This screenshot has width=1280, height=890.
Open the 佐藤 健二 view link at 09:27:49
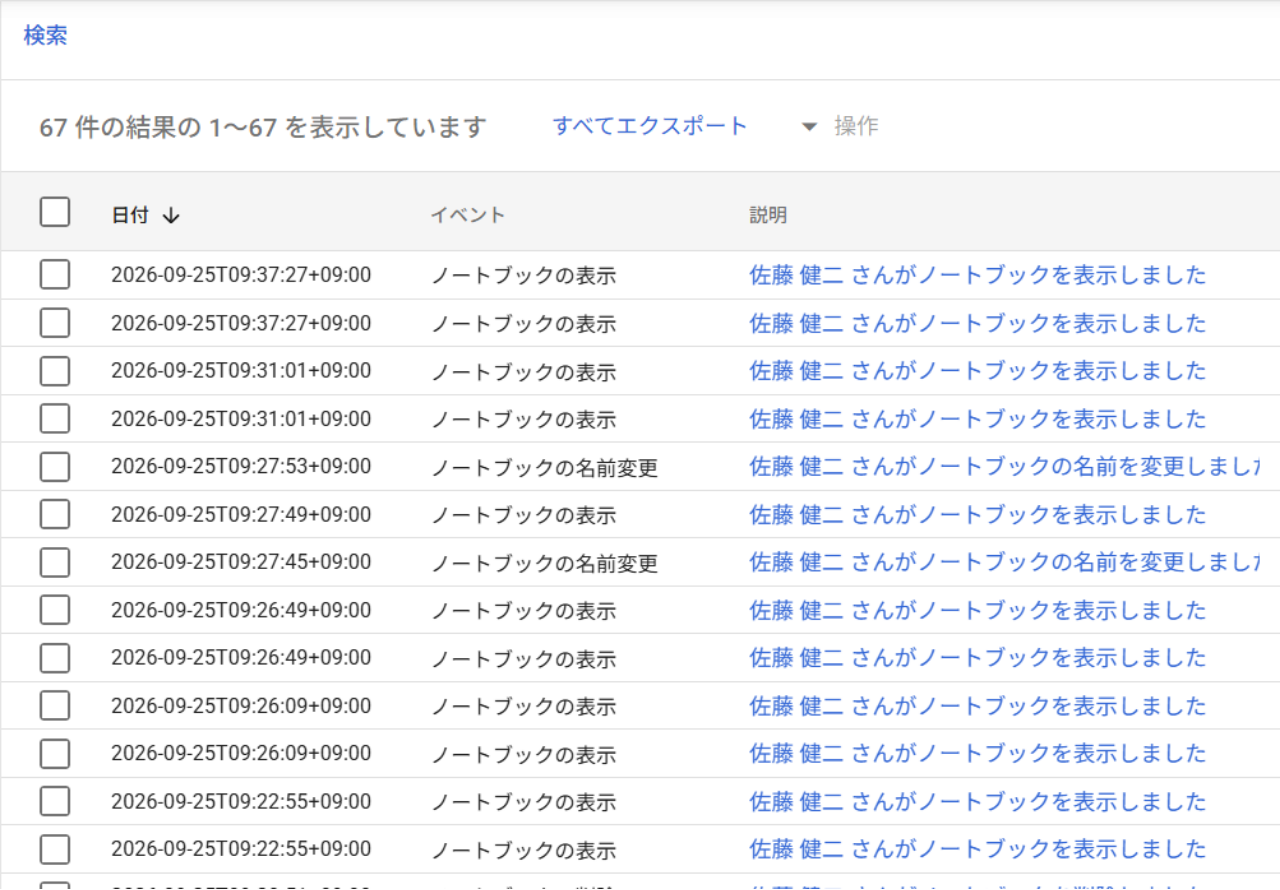point(978,515)
